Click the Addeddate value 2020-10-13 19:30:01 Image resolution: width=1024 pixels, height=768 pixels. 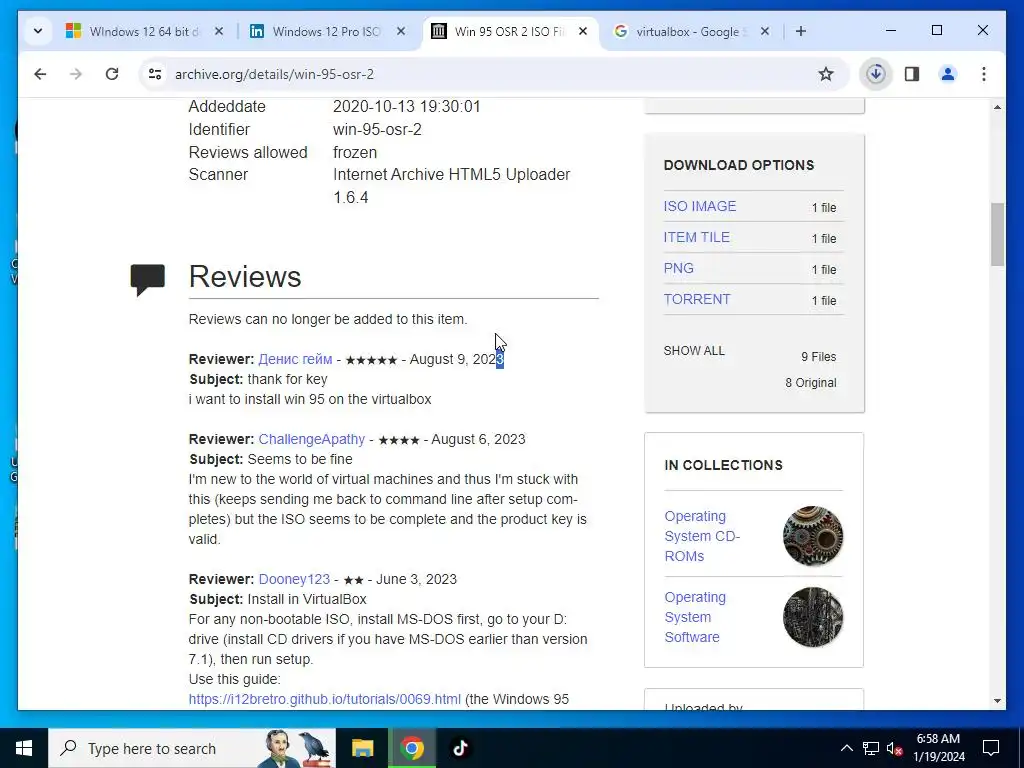(x=406, y=106)
